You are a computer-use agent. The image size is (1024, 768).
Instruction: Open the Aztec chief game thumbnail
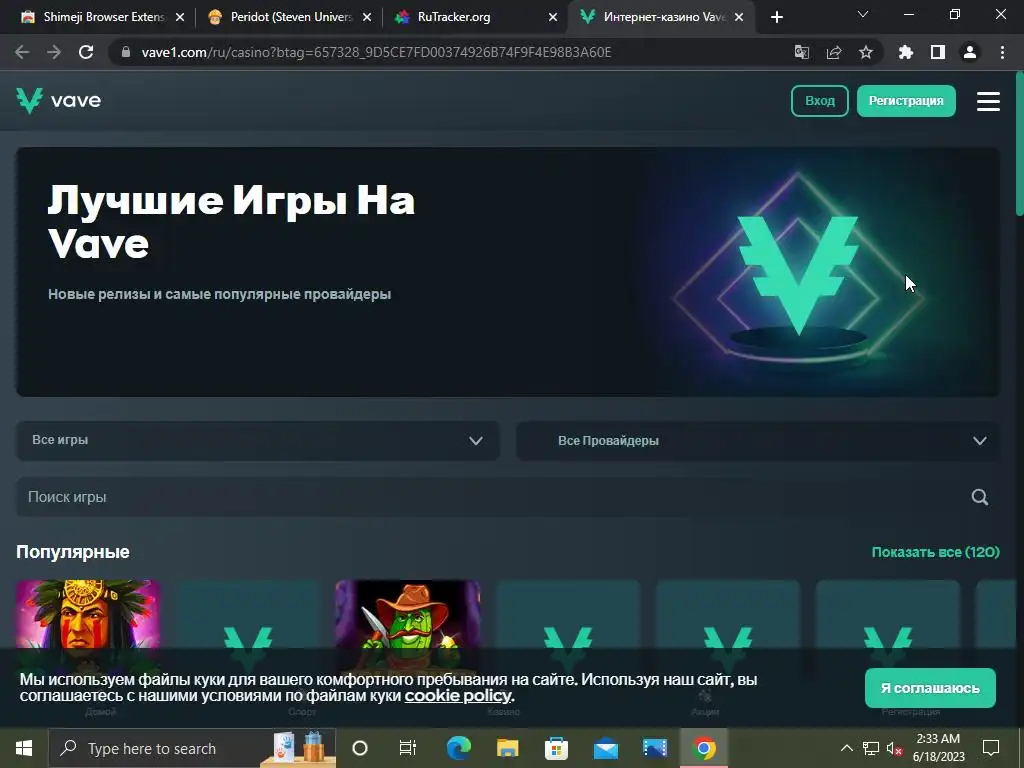pyautogui.click(x=88, y=617)
